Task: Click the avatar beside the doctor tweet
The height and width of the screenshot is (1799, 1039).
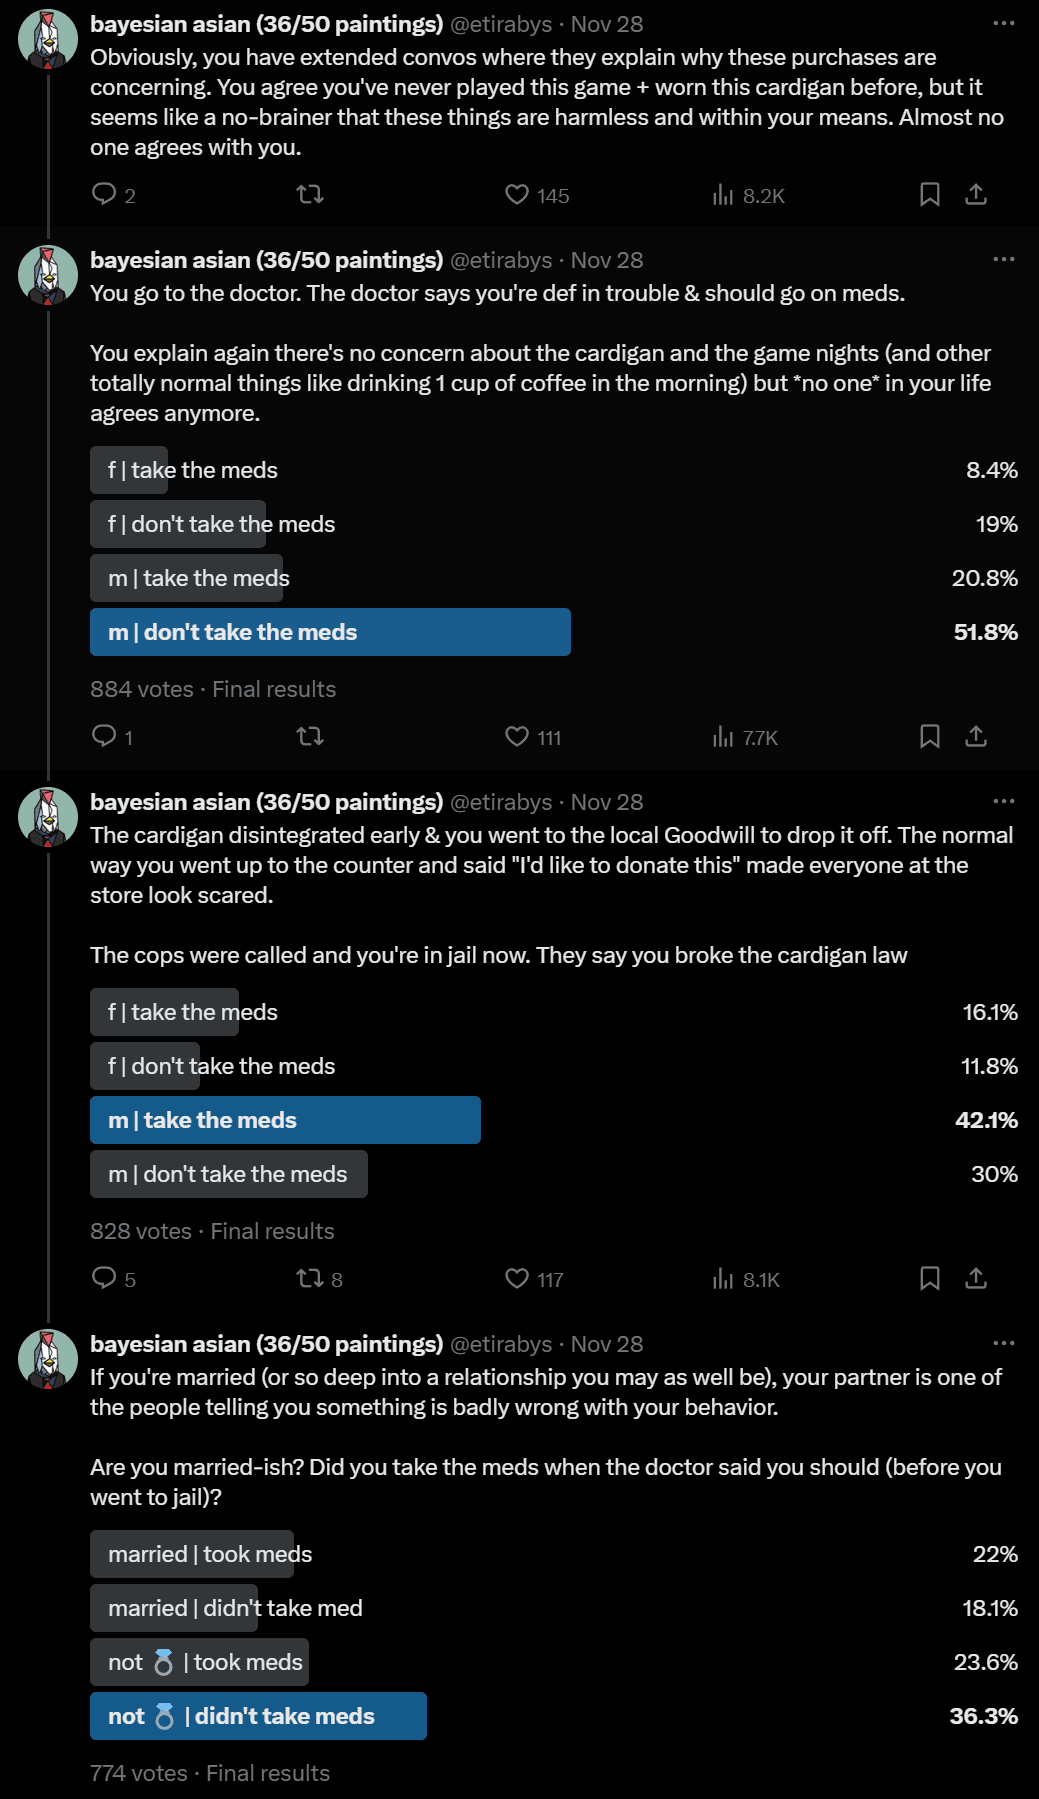Action: tap(48, 275)
